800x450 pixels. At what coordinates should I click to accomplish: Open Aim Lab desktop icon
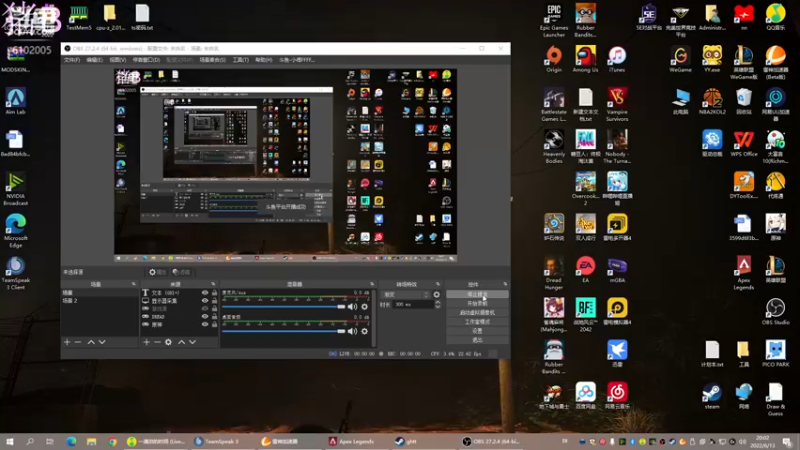click(x=15, y=101)
